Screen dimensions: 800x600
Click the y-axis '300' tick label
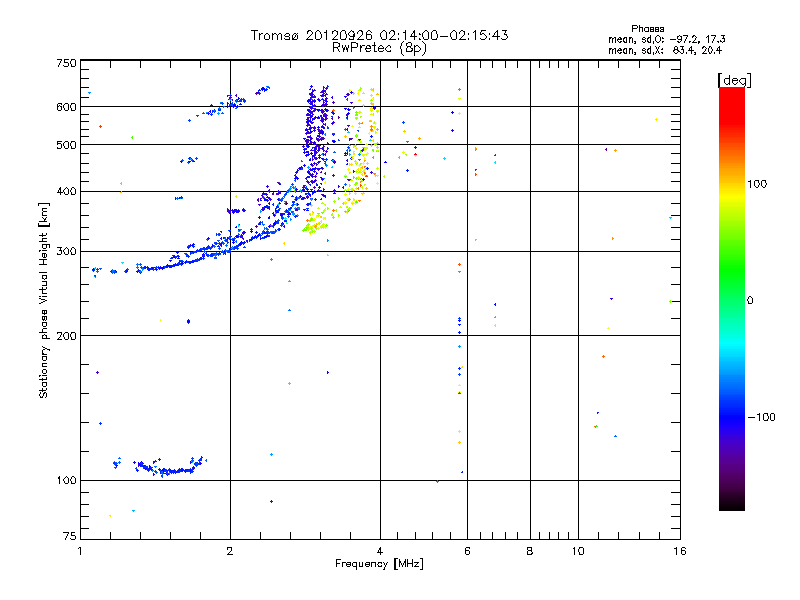coord(66,252)
